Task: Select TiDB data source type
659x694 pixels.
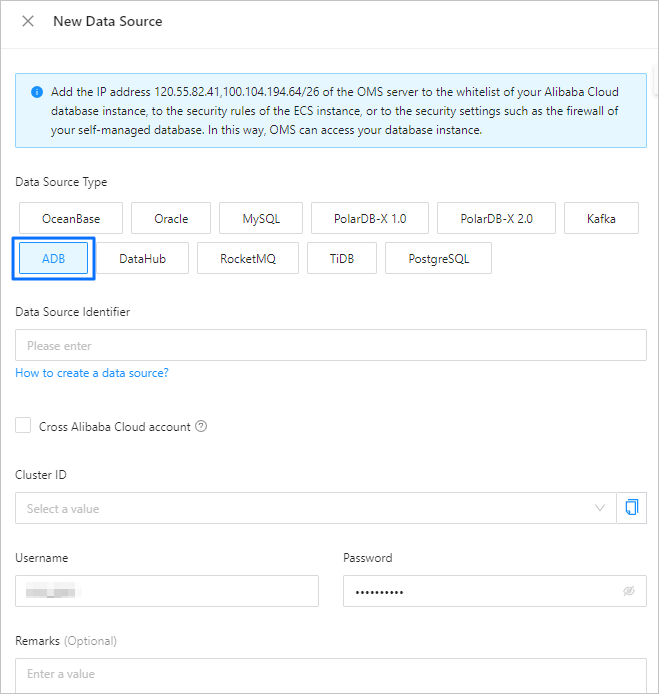Action: (342, 258)
